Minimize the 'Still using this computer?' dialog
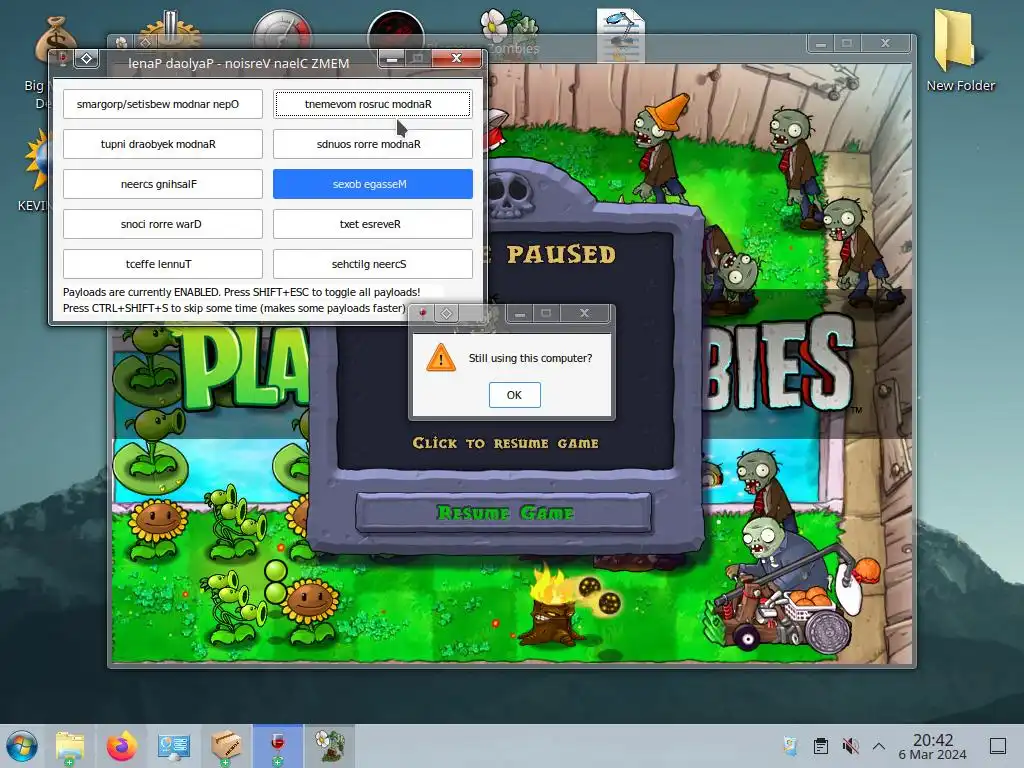This screenshot has width=1024, height=768. point(520,314)
